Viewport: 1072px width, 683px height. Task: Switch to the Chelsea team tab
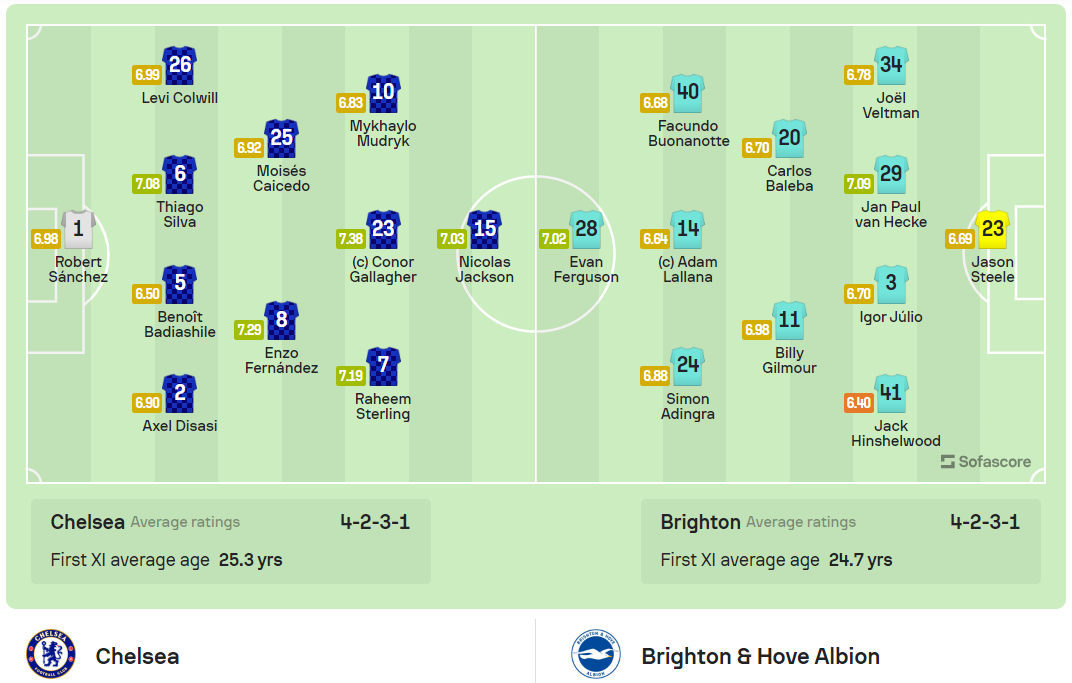[138, 657]
